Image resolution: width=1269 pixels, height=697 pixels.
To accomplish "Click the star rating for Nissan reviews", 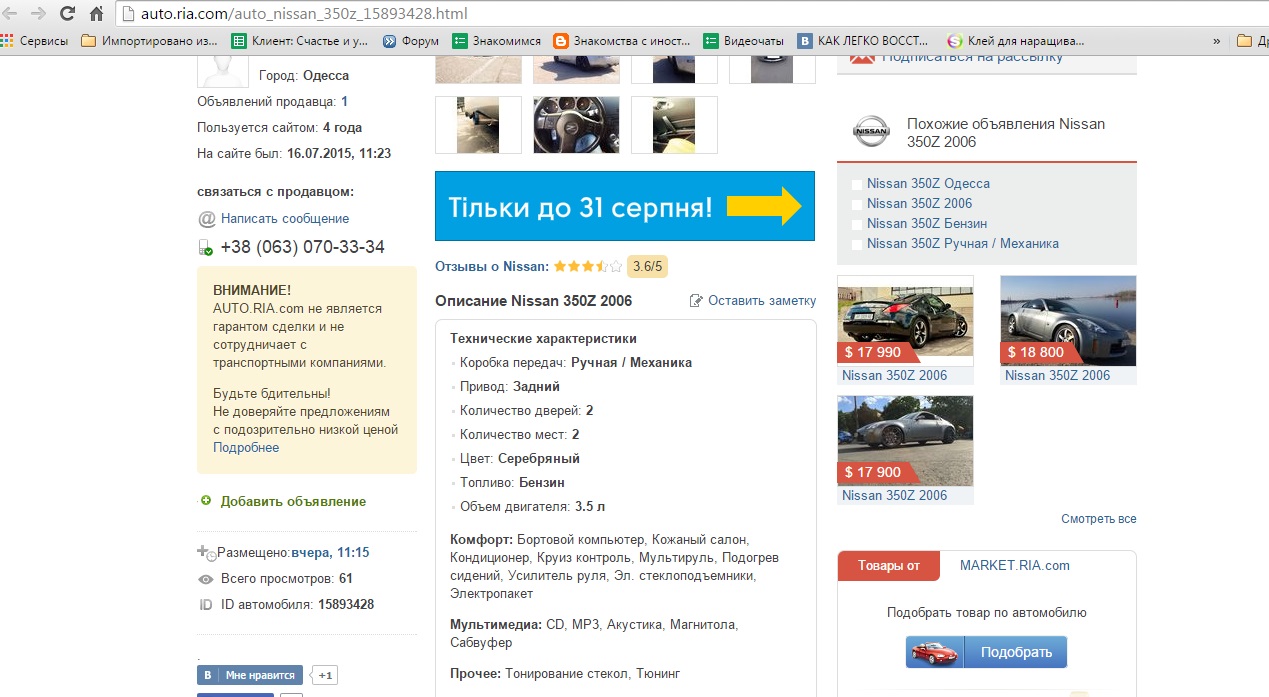I will [588, 266].
